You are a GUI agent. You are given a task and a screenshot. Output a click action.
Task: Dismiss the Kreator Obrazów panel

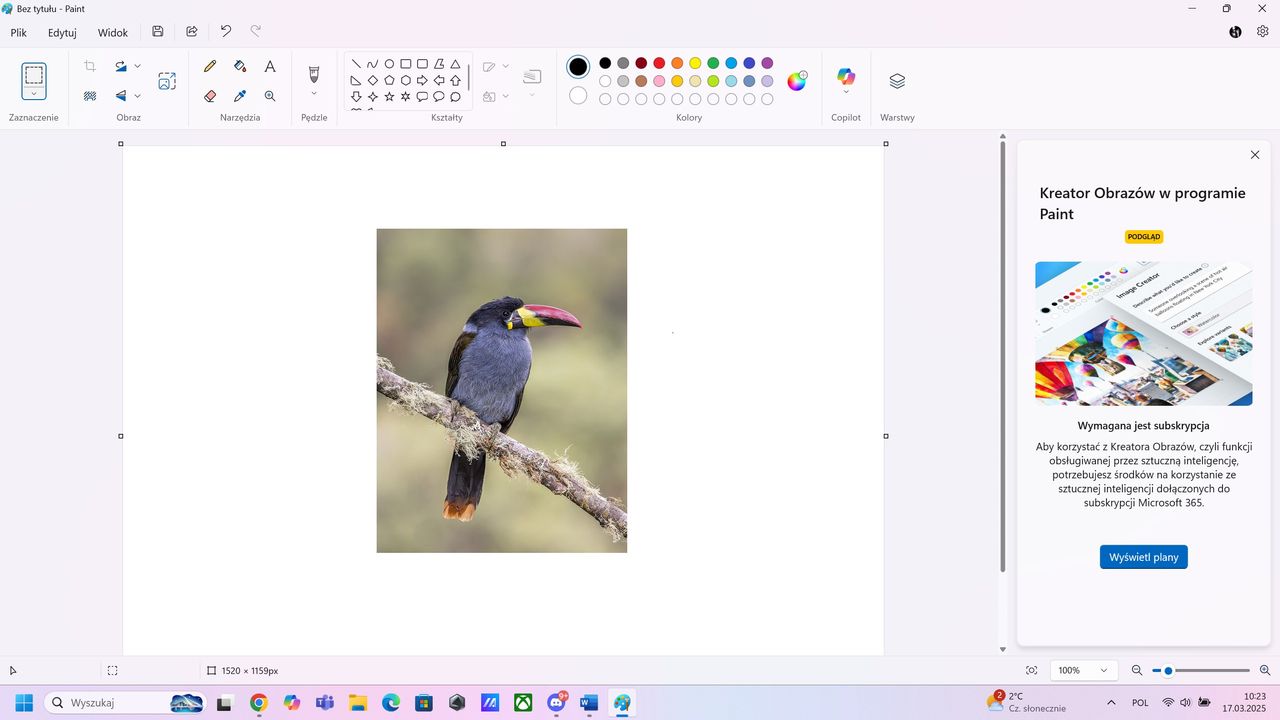click(1254, 155)
